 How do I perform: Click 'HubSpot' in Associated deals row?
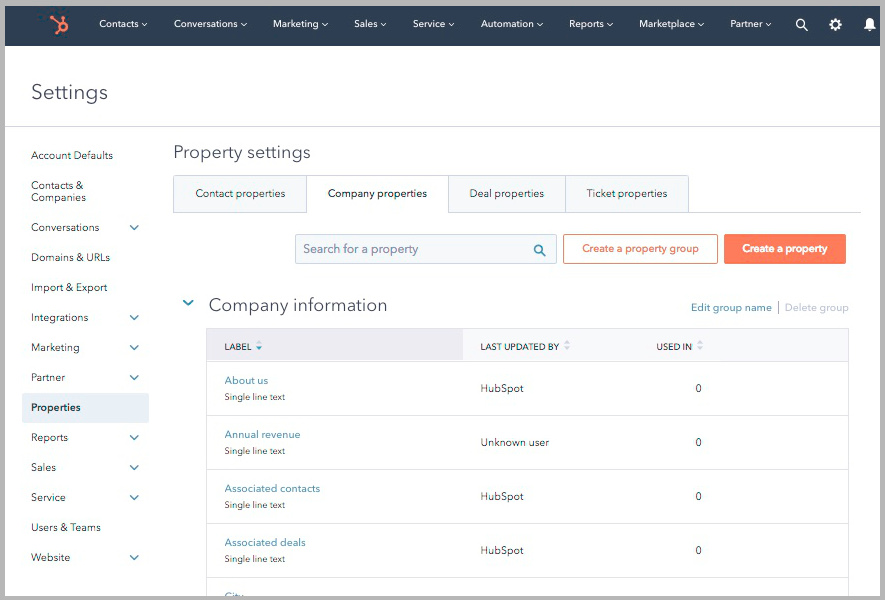pyautogui.click(x=502, y=550)
